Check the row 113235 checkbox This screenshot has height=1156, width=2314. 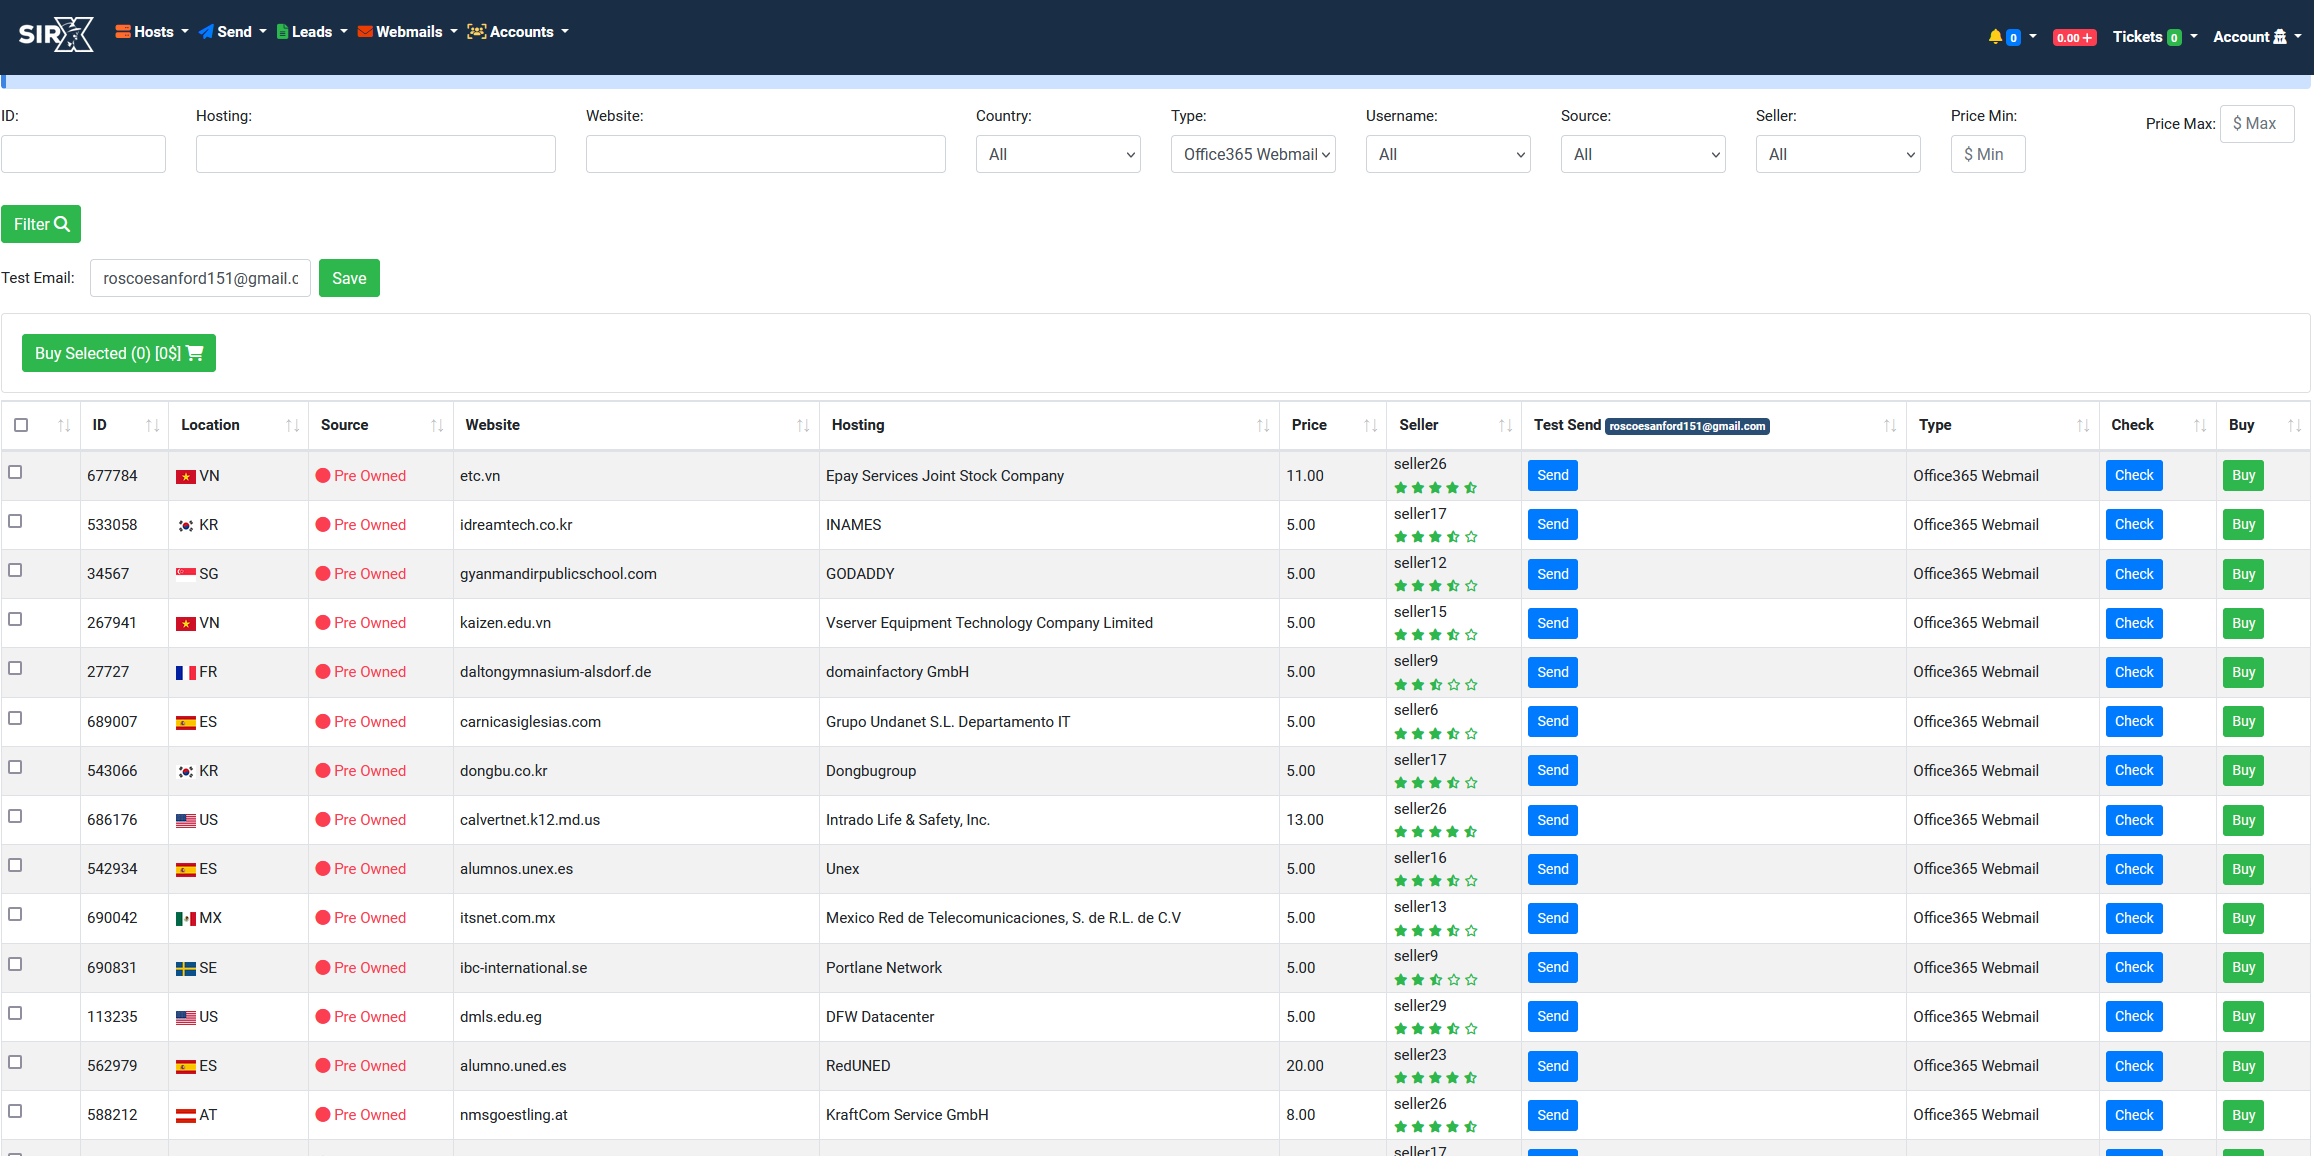(x=15, y=1013)
